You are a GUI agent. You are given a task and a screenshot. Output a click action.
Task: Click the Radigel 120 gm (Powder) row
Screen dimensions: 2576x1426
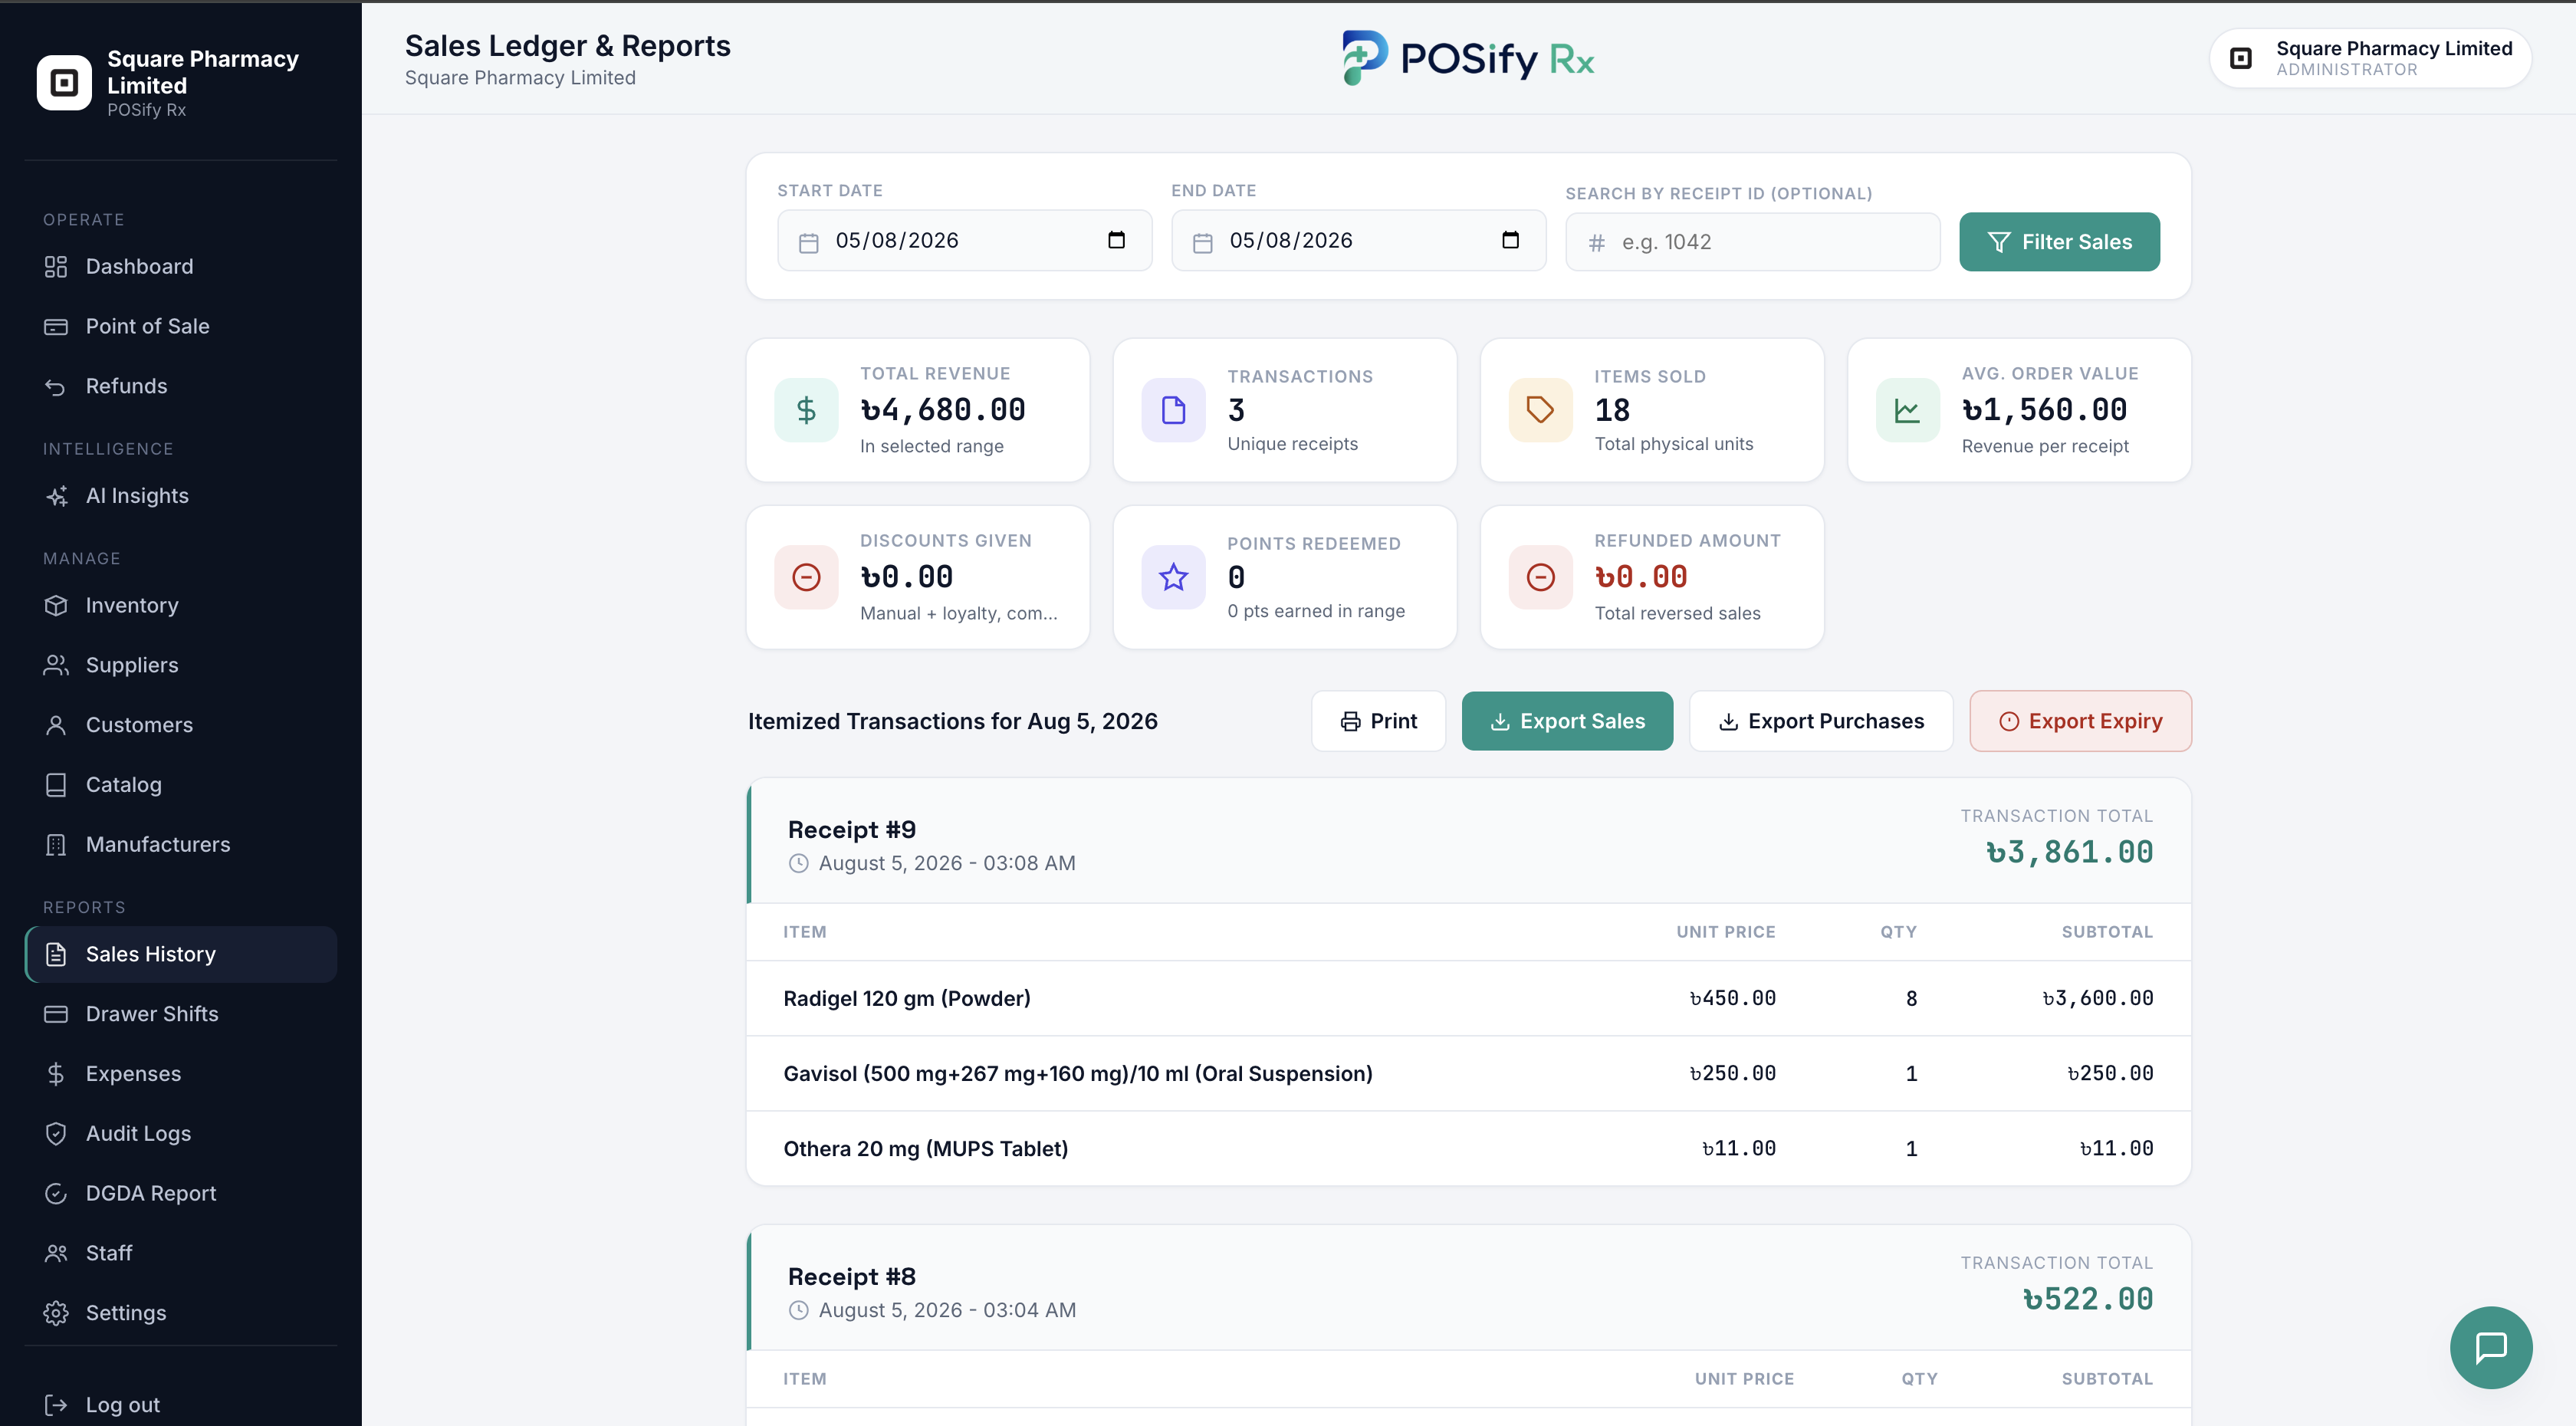pyautogui.click(x=1468, y=998)
